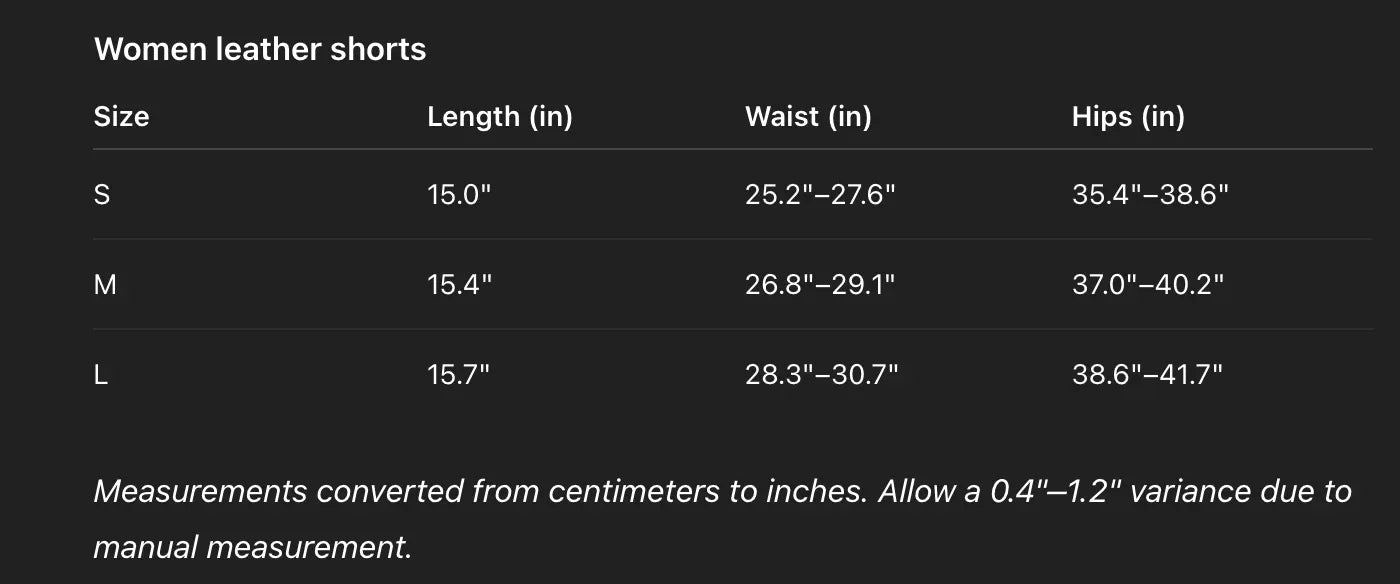Viewport: 1400px width, 584px height.
Task: Click the Waist (in) column header
Action: click(808, 116)
